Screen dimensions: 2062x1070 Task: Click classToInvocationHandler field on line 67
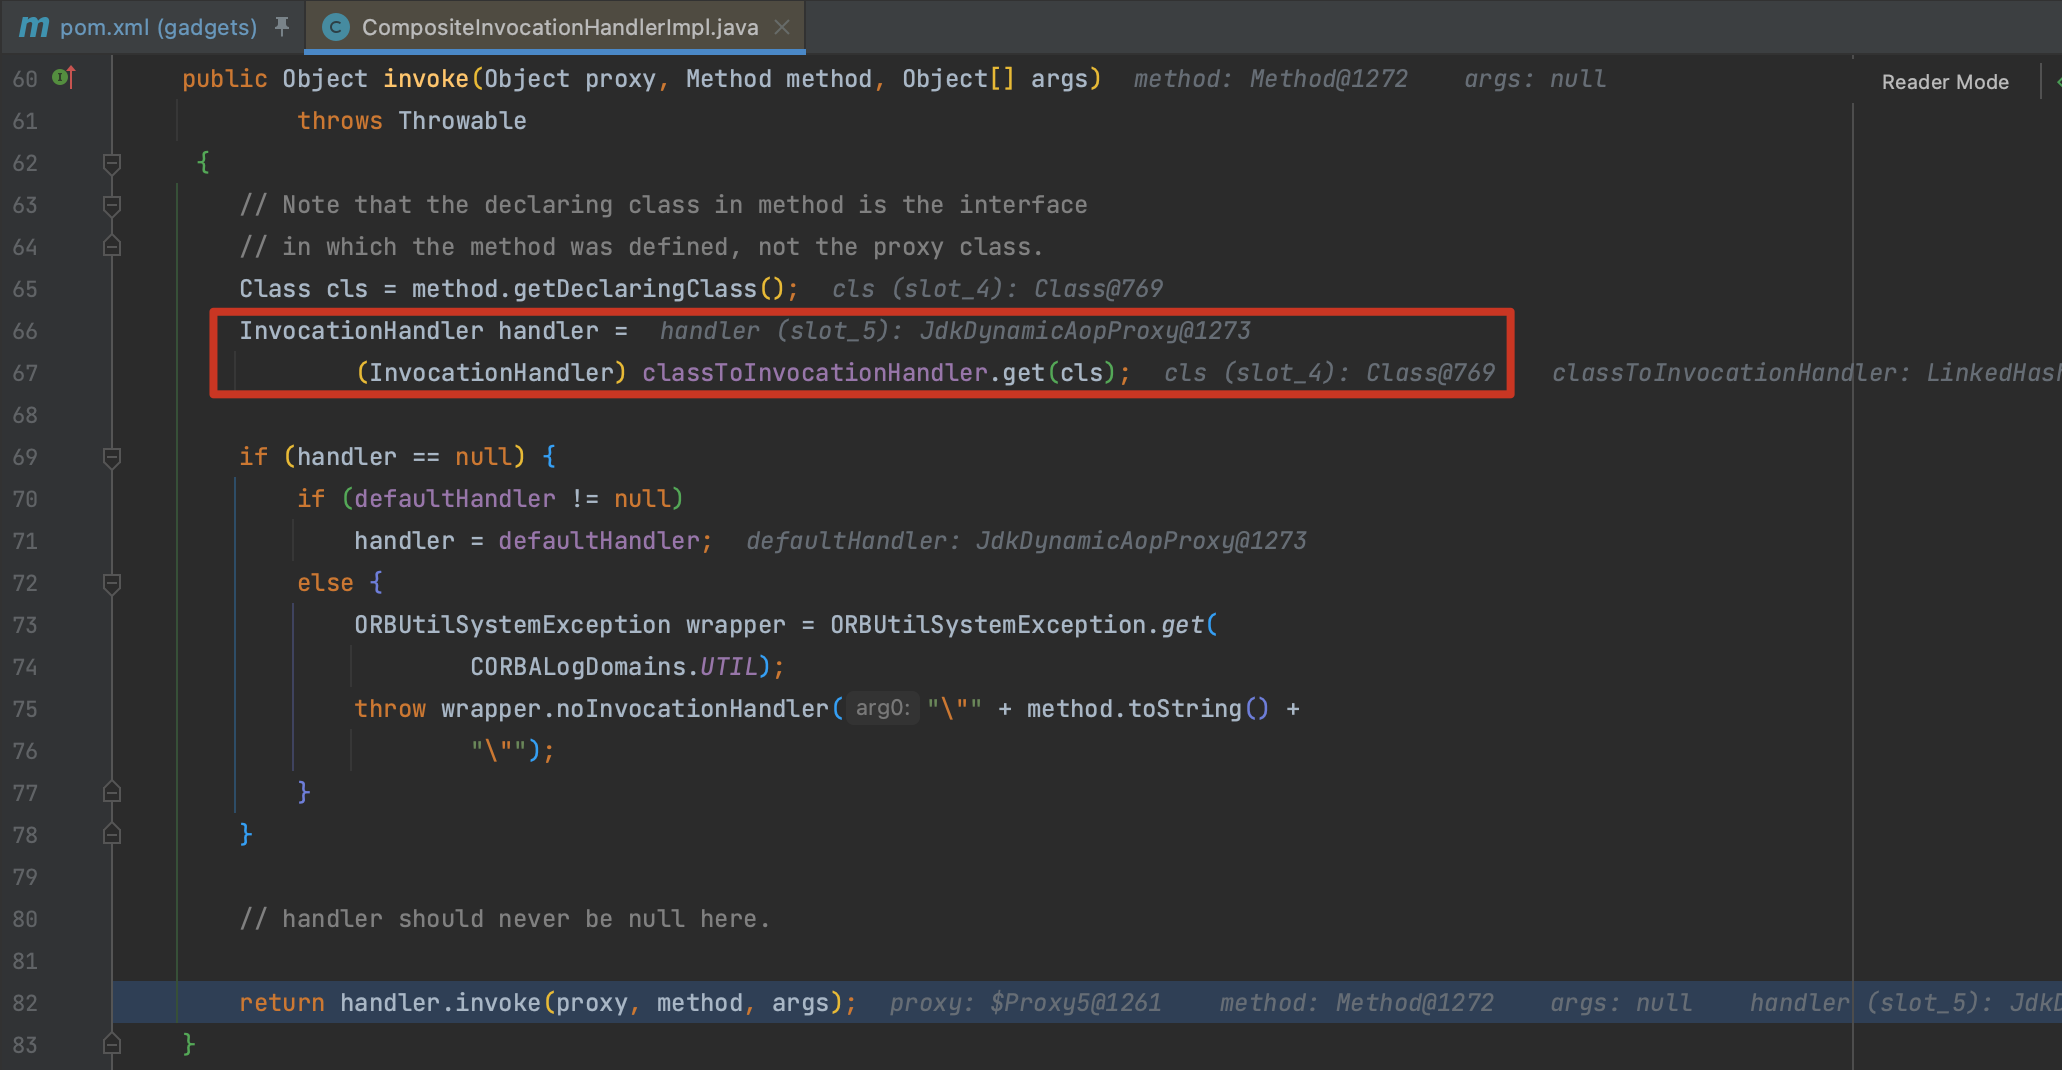click(x=815, y=373)
